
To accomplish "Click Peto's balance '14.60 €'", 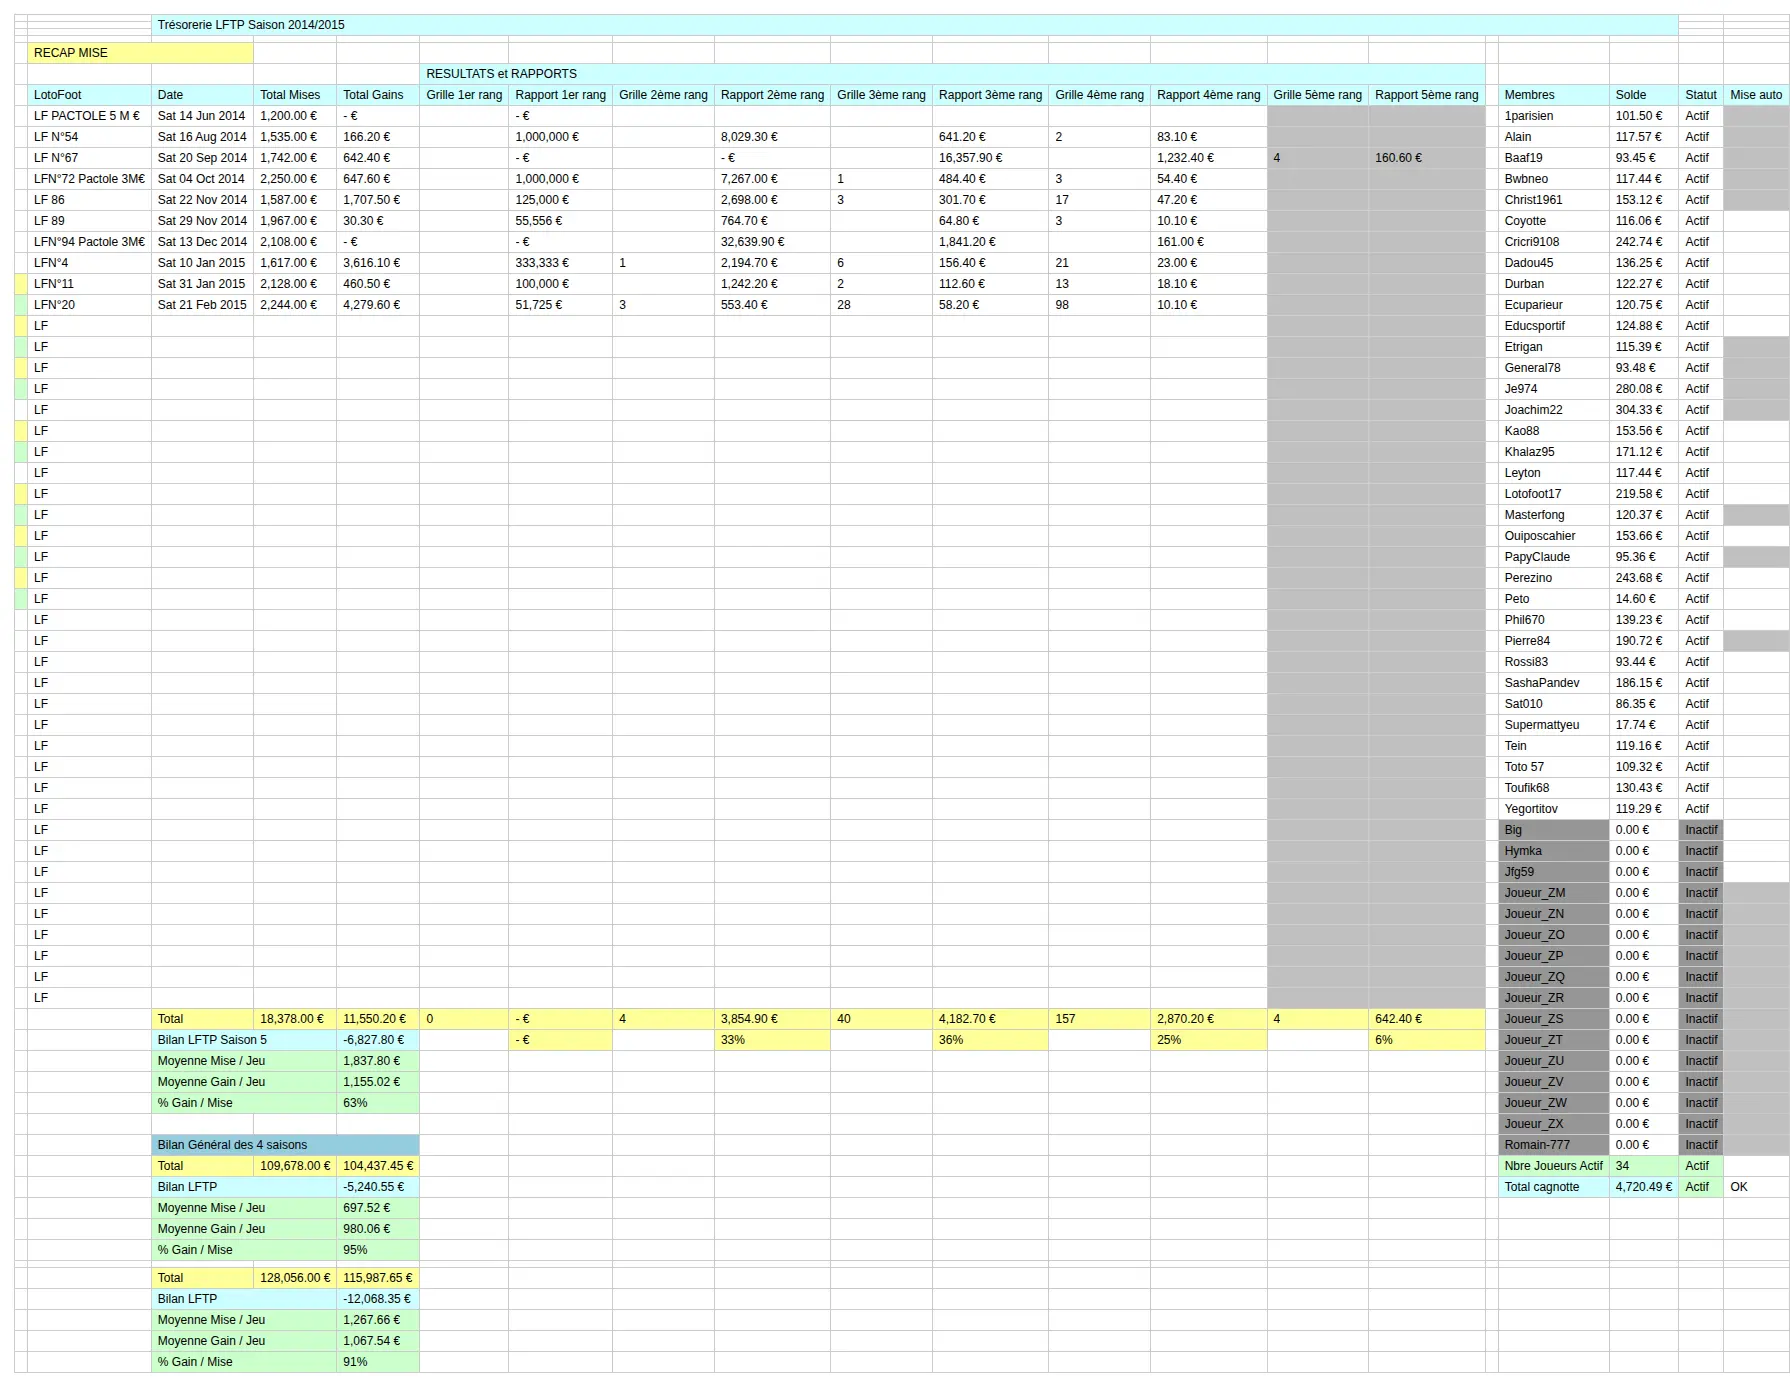I will [x=1644, y=599].
